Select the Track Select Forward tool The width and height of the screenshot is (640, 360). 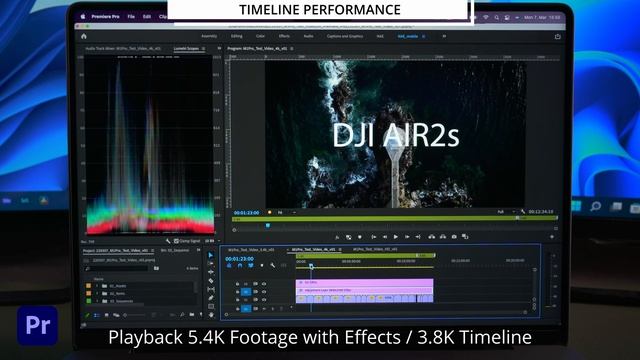point(211,264)
